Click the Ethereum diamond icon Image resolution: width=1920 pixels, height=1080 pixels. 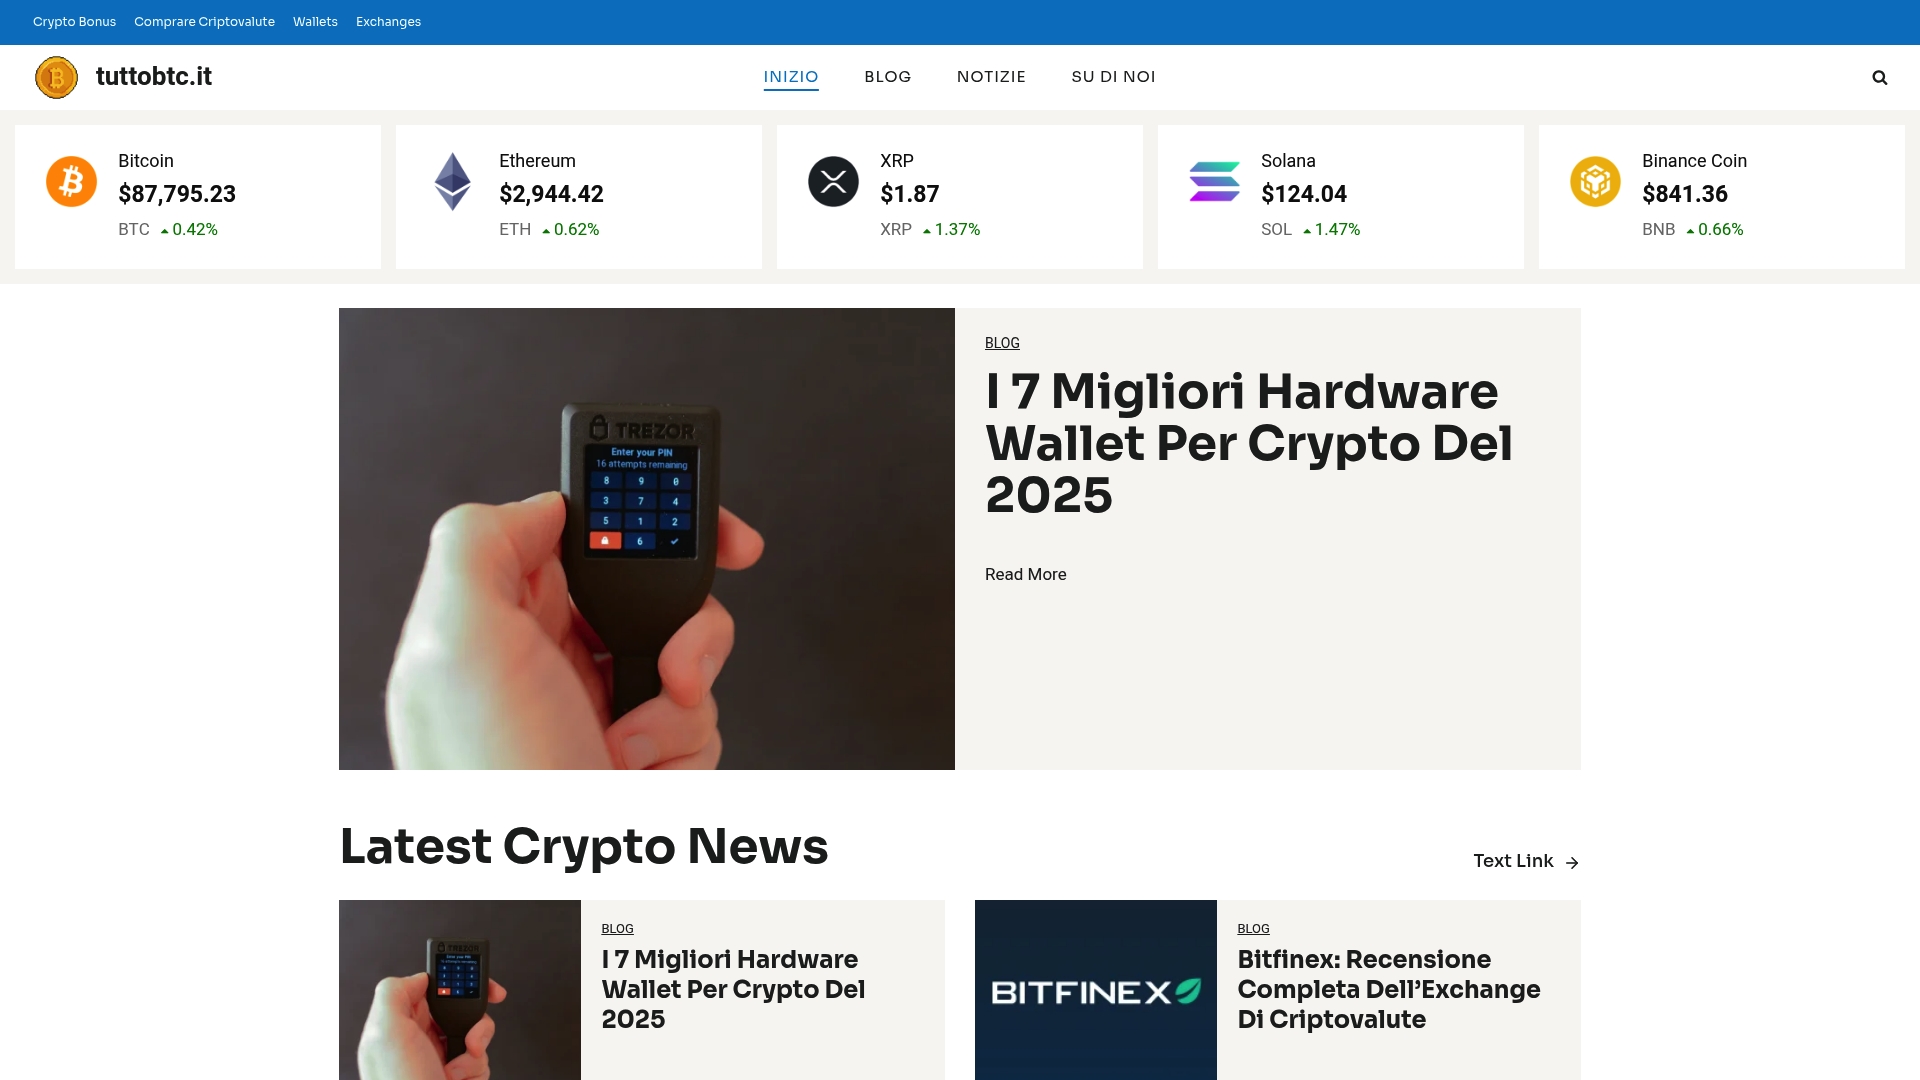coord(452,181)
